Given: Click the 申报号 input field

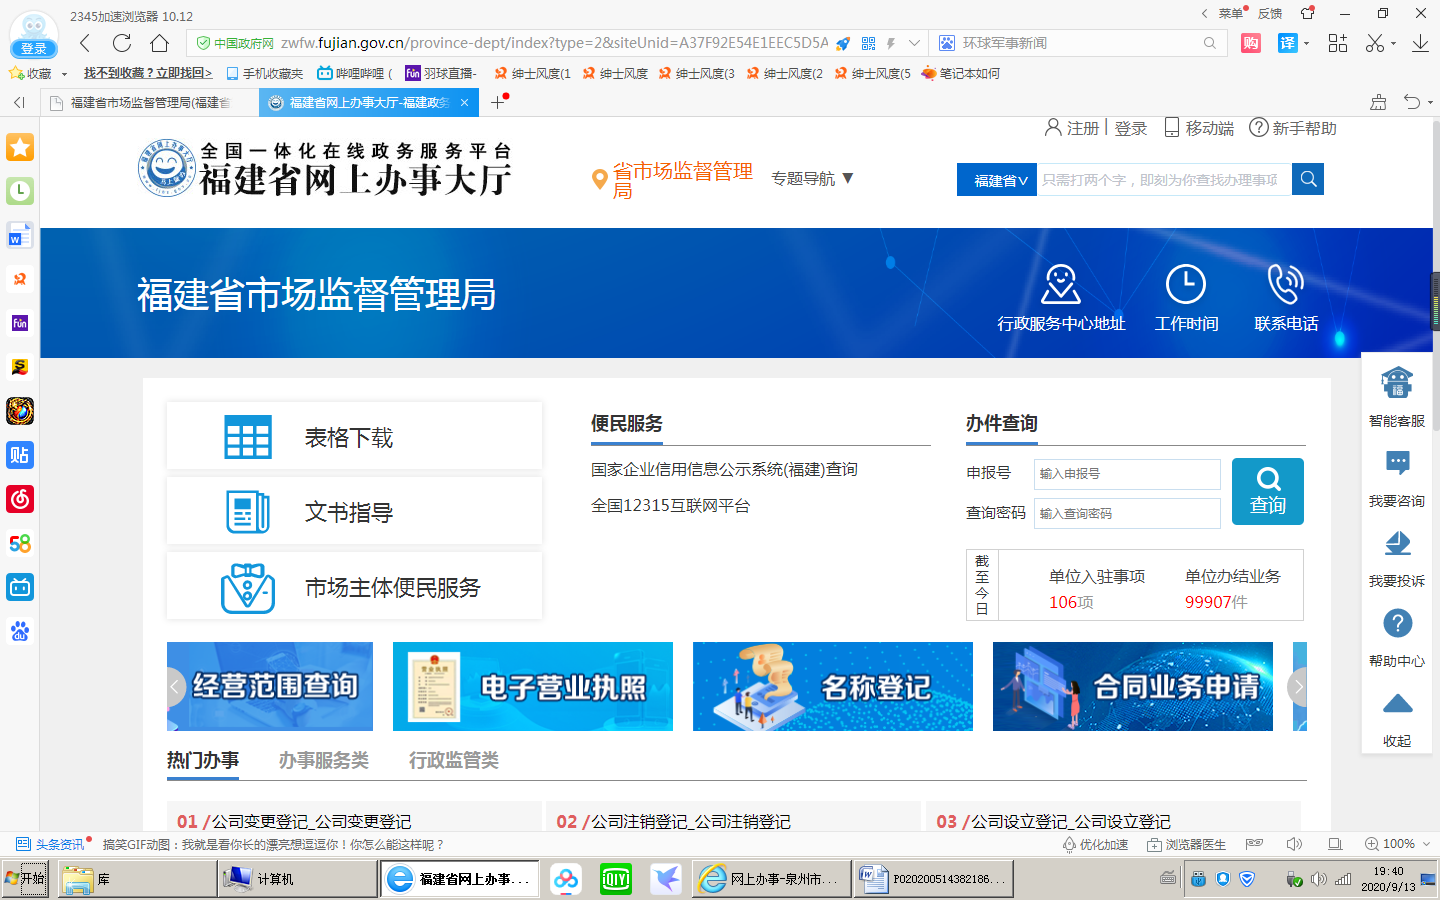Looking at the screenshot, I should click(1126, 474).
